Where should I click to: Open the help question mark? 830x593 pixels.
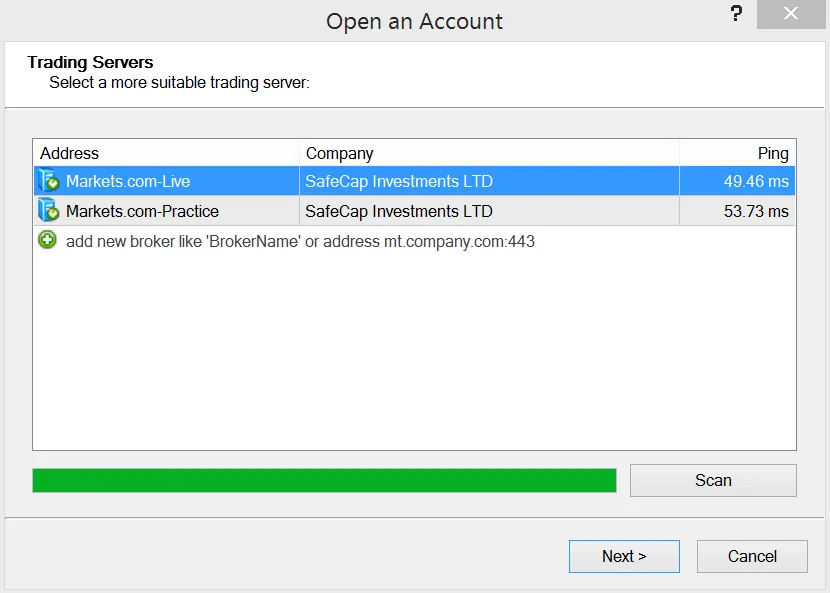pyautogui.click(x=736, y=13)
